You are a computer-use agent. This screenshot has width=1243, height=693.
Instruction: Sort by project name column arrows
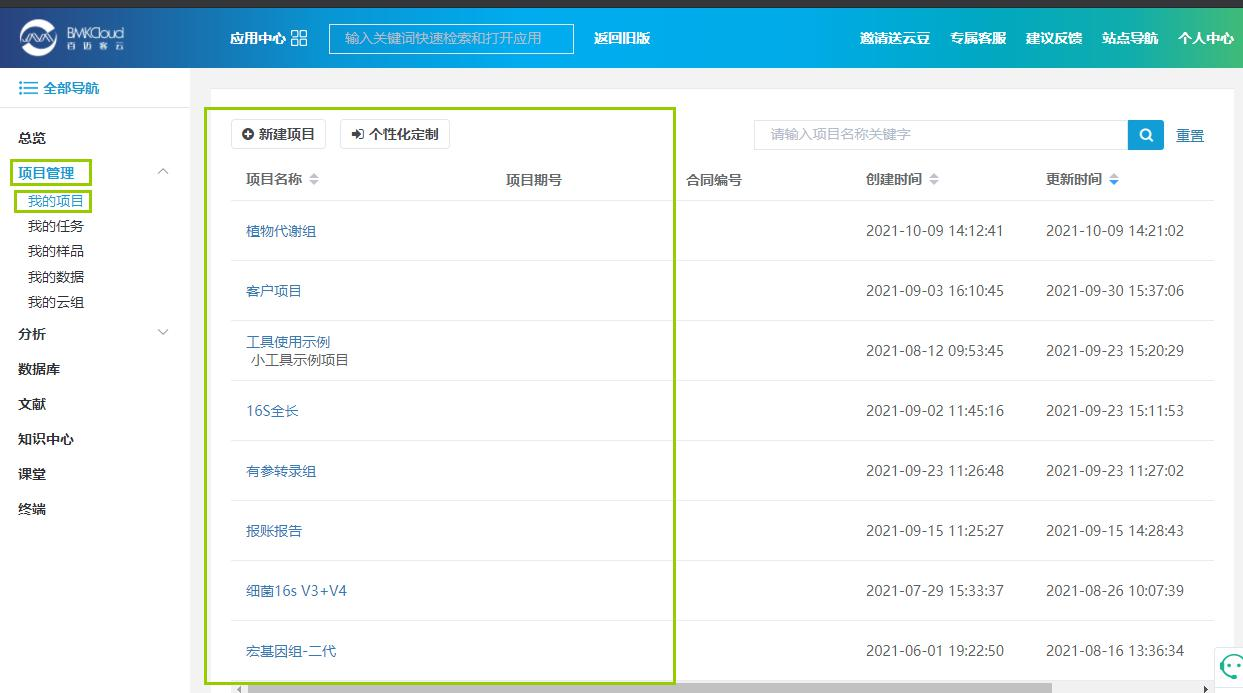314,180
